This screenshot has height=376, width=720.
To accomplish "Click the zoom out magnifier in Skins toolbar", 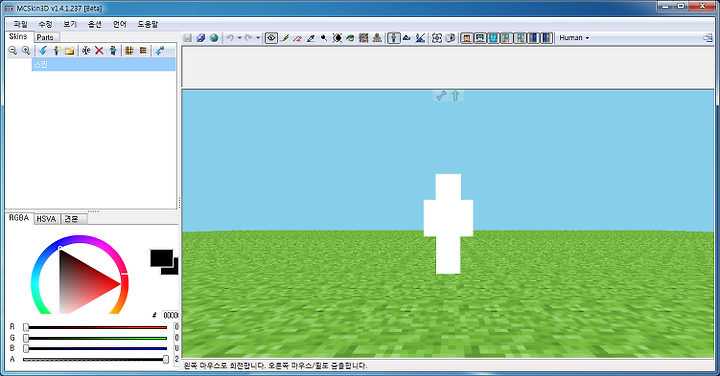I will tap(13, 51).
